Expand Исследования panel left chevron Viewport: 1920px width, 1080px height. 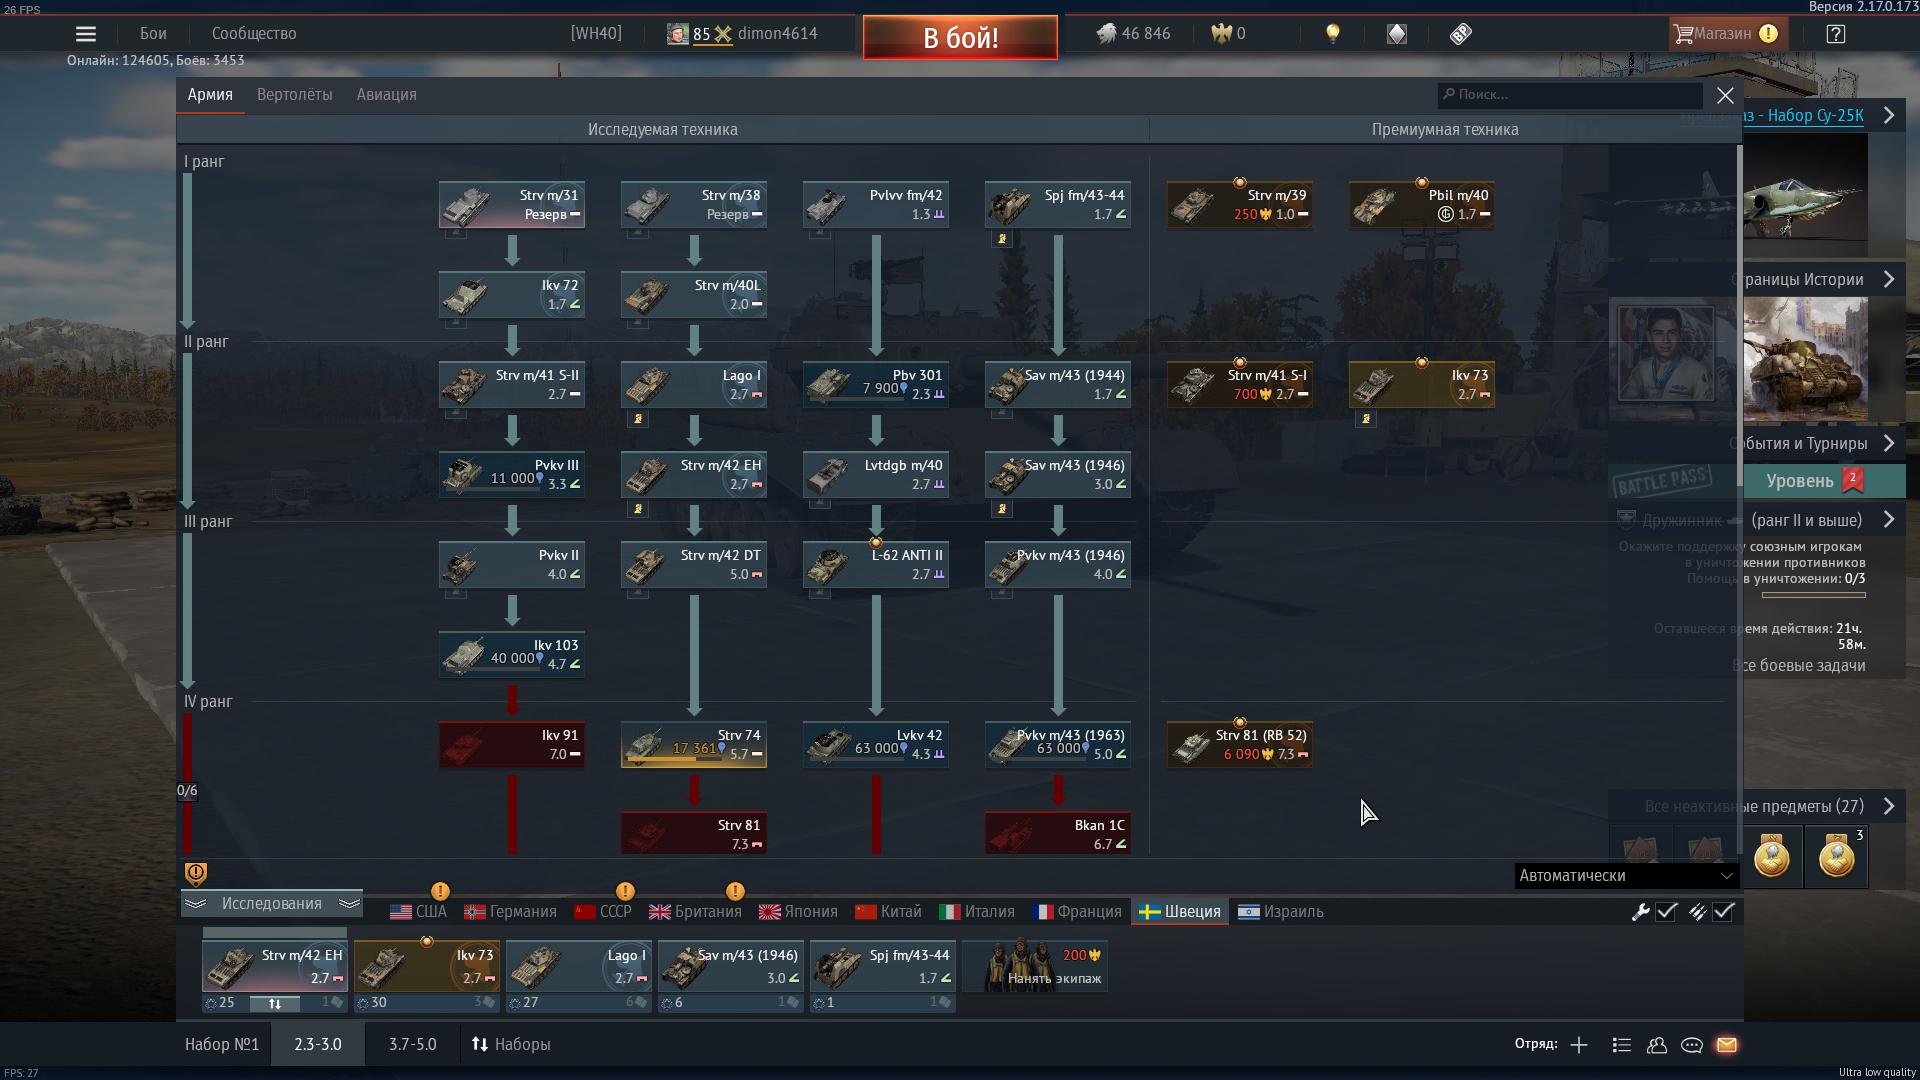tap(195, 904)
